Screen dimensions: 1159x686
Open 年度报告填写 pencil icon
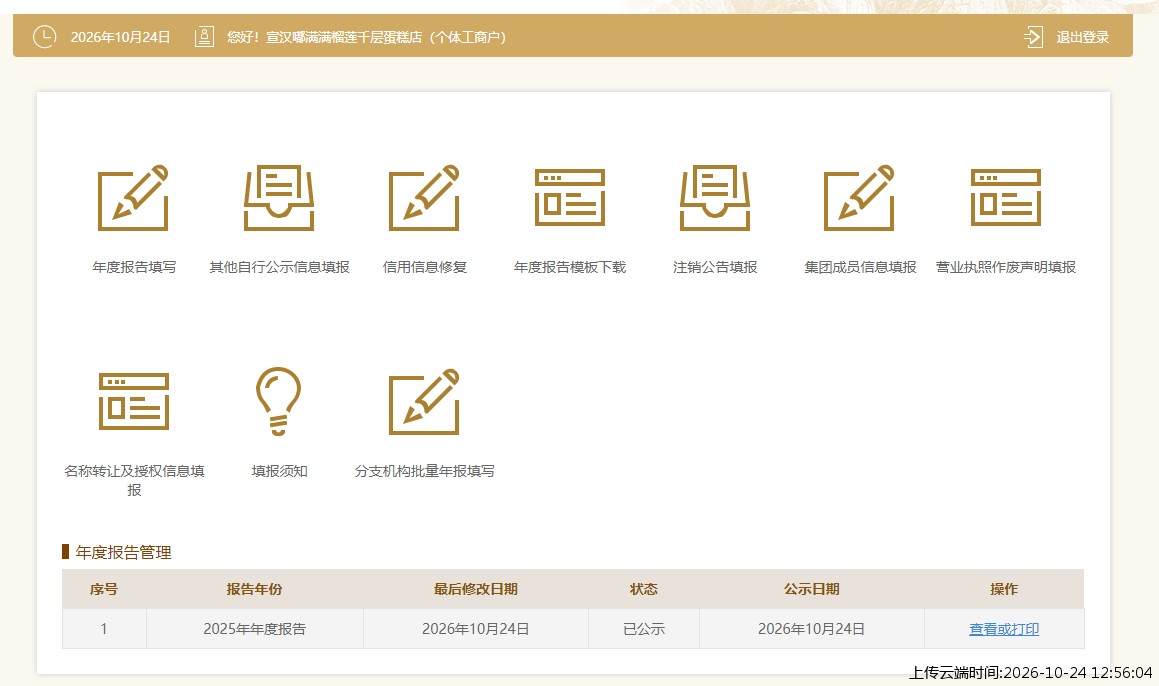coord(134,197)
